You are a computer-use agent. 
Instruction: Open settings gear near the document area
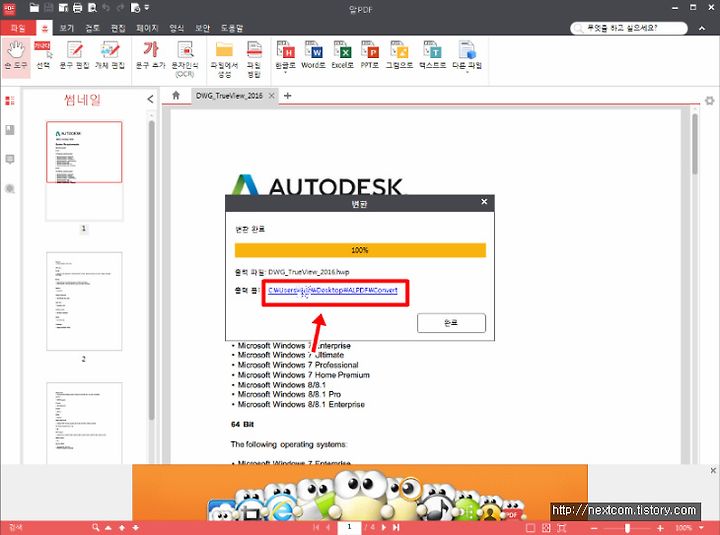click(x=709, y=101)
